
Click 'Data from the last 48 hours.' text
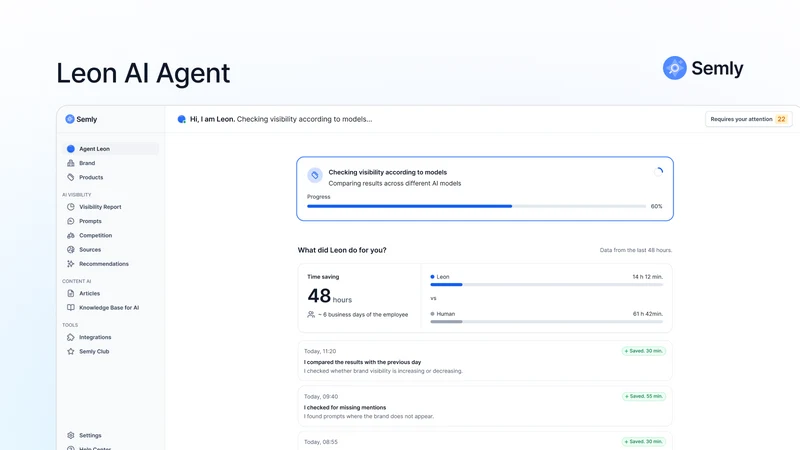pyautogui.click(x=636, y=251)
